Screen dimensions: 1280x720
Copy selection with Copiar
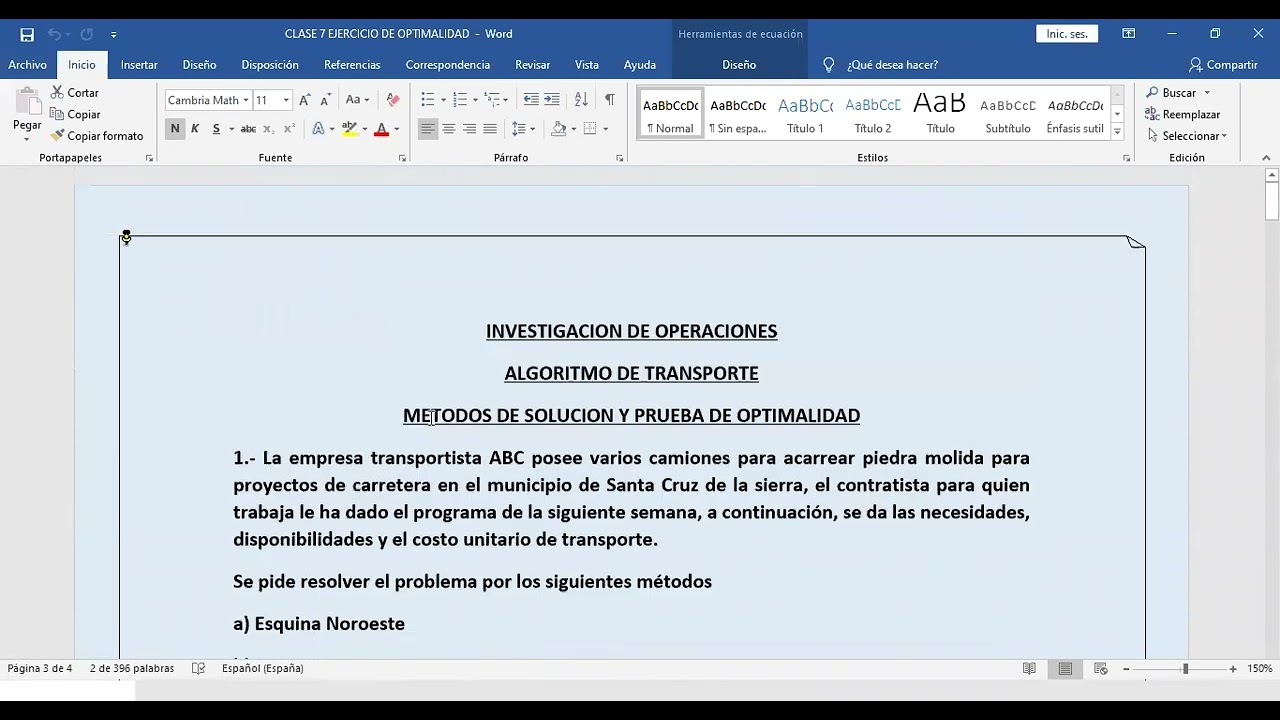75,114
